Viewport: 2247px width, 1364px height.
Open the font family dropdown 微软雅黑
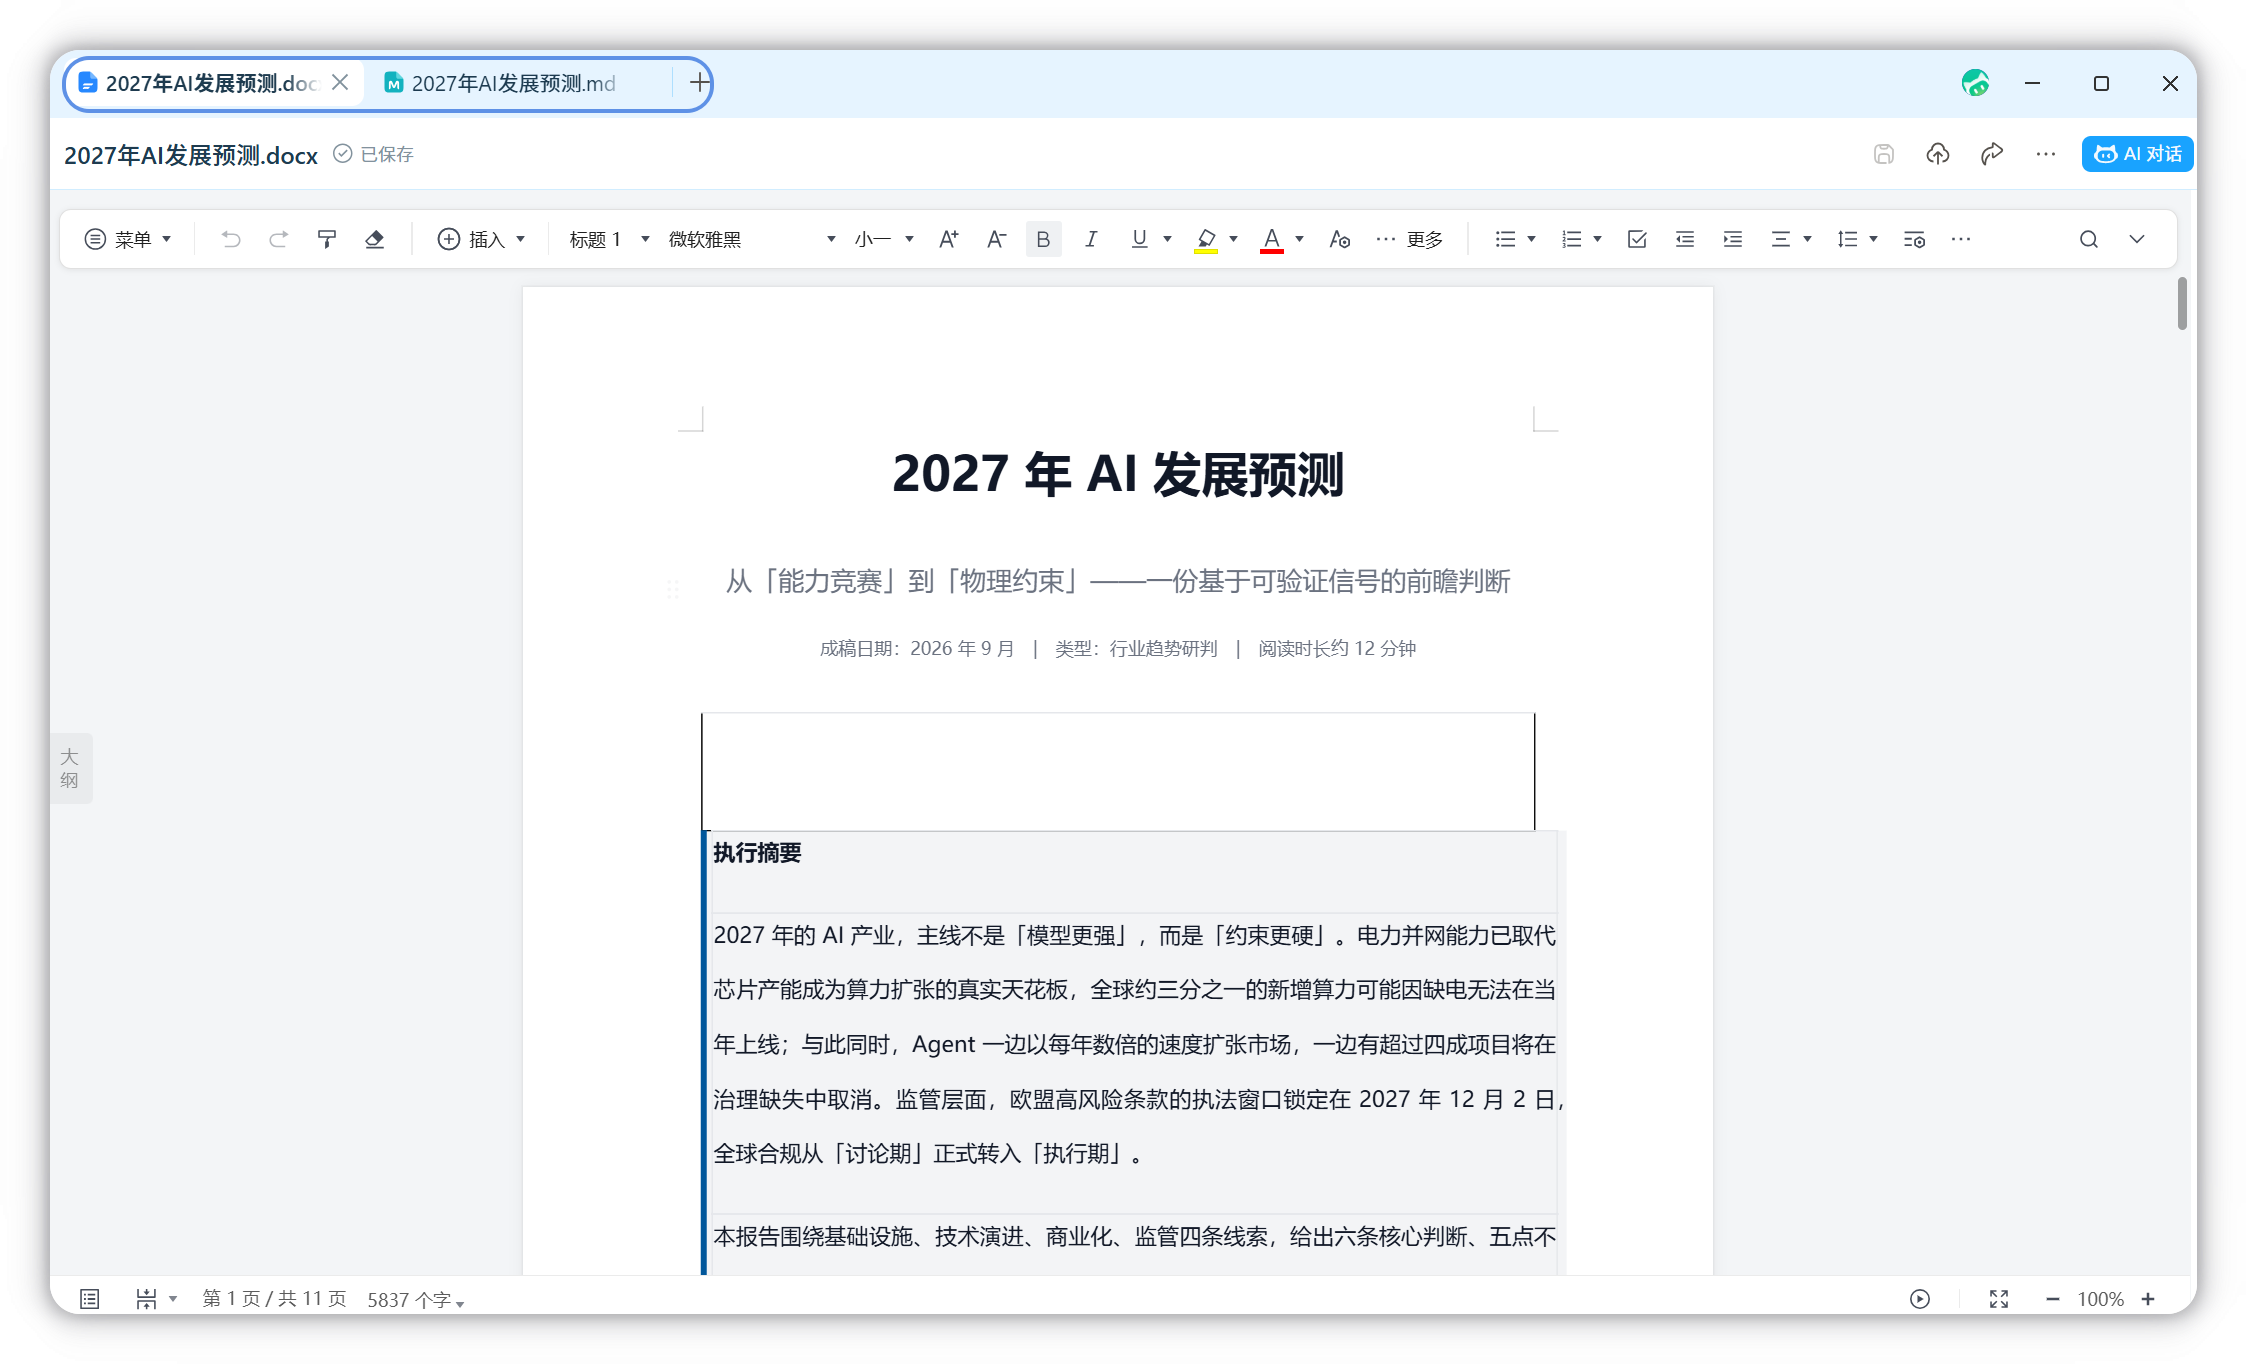tap(752, 239)
